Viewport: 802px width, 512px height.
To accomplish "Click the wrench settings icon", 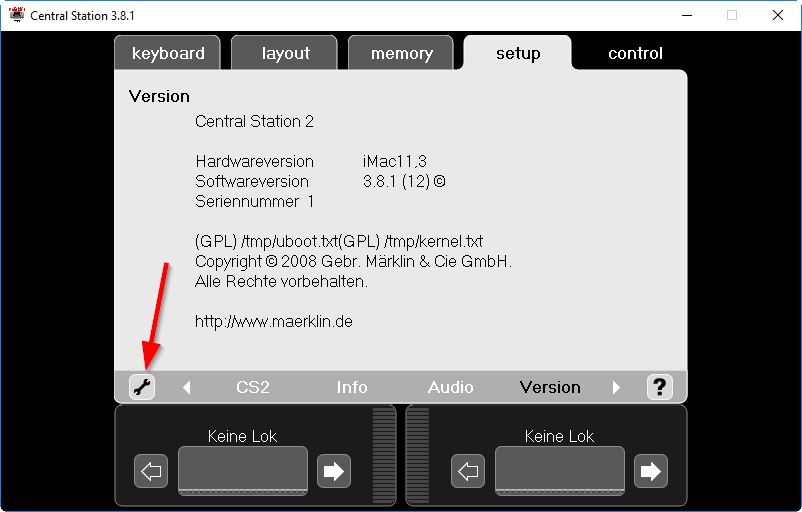I will 142,387.
